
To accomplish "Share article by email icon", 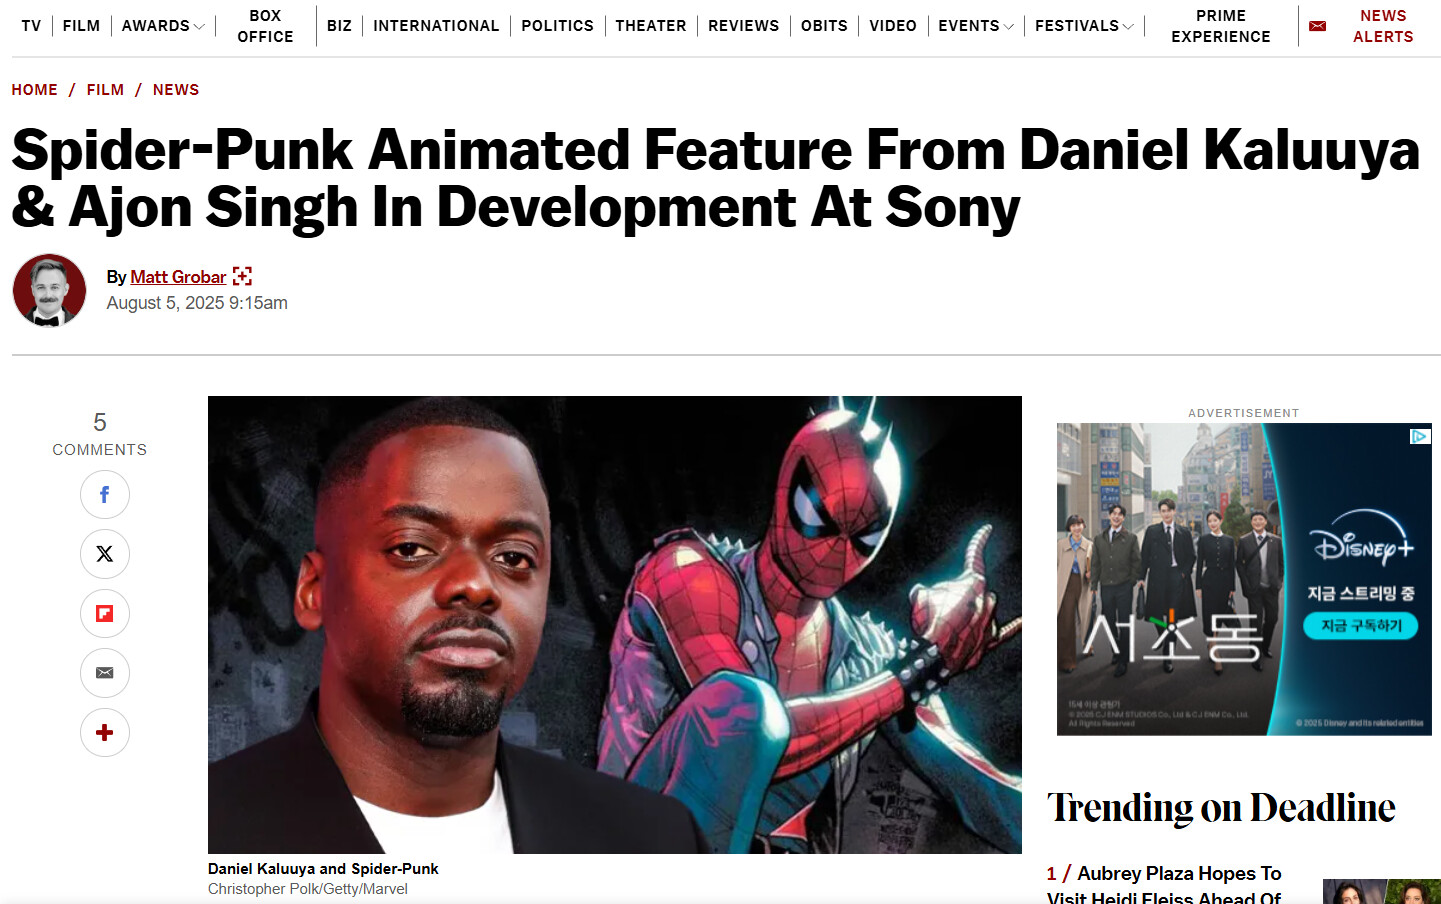I will tap(105, 673).
